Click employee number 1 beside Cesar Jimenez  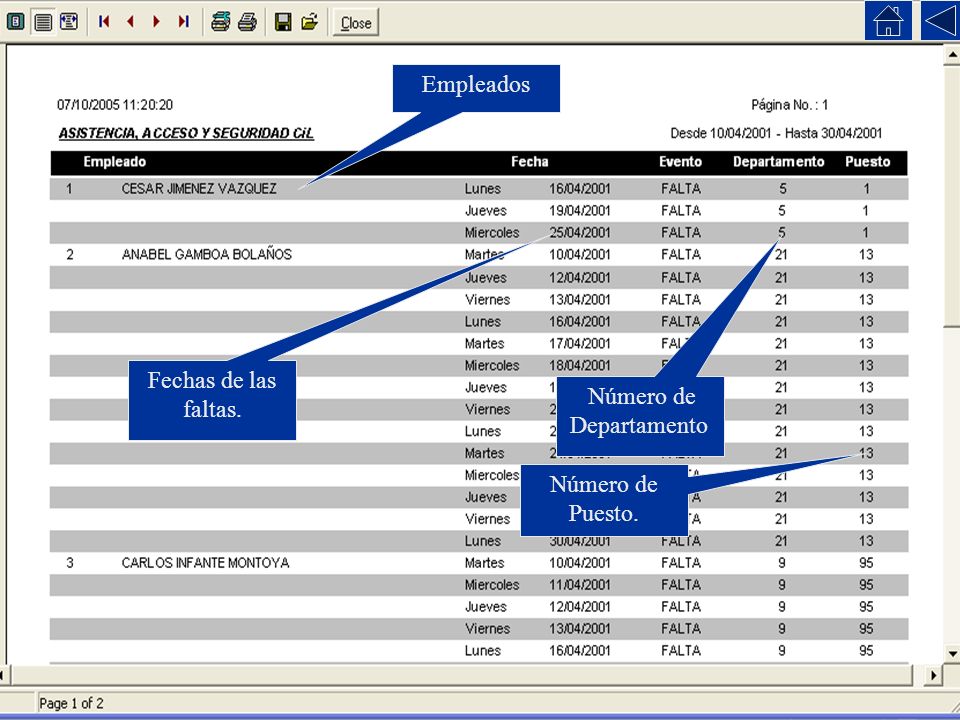pos(69,189)
